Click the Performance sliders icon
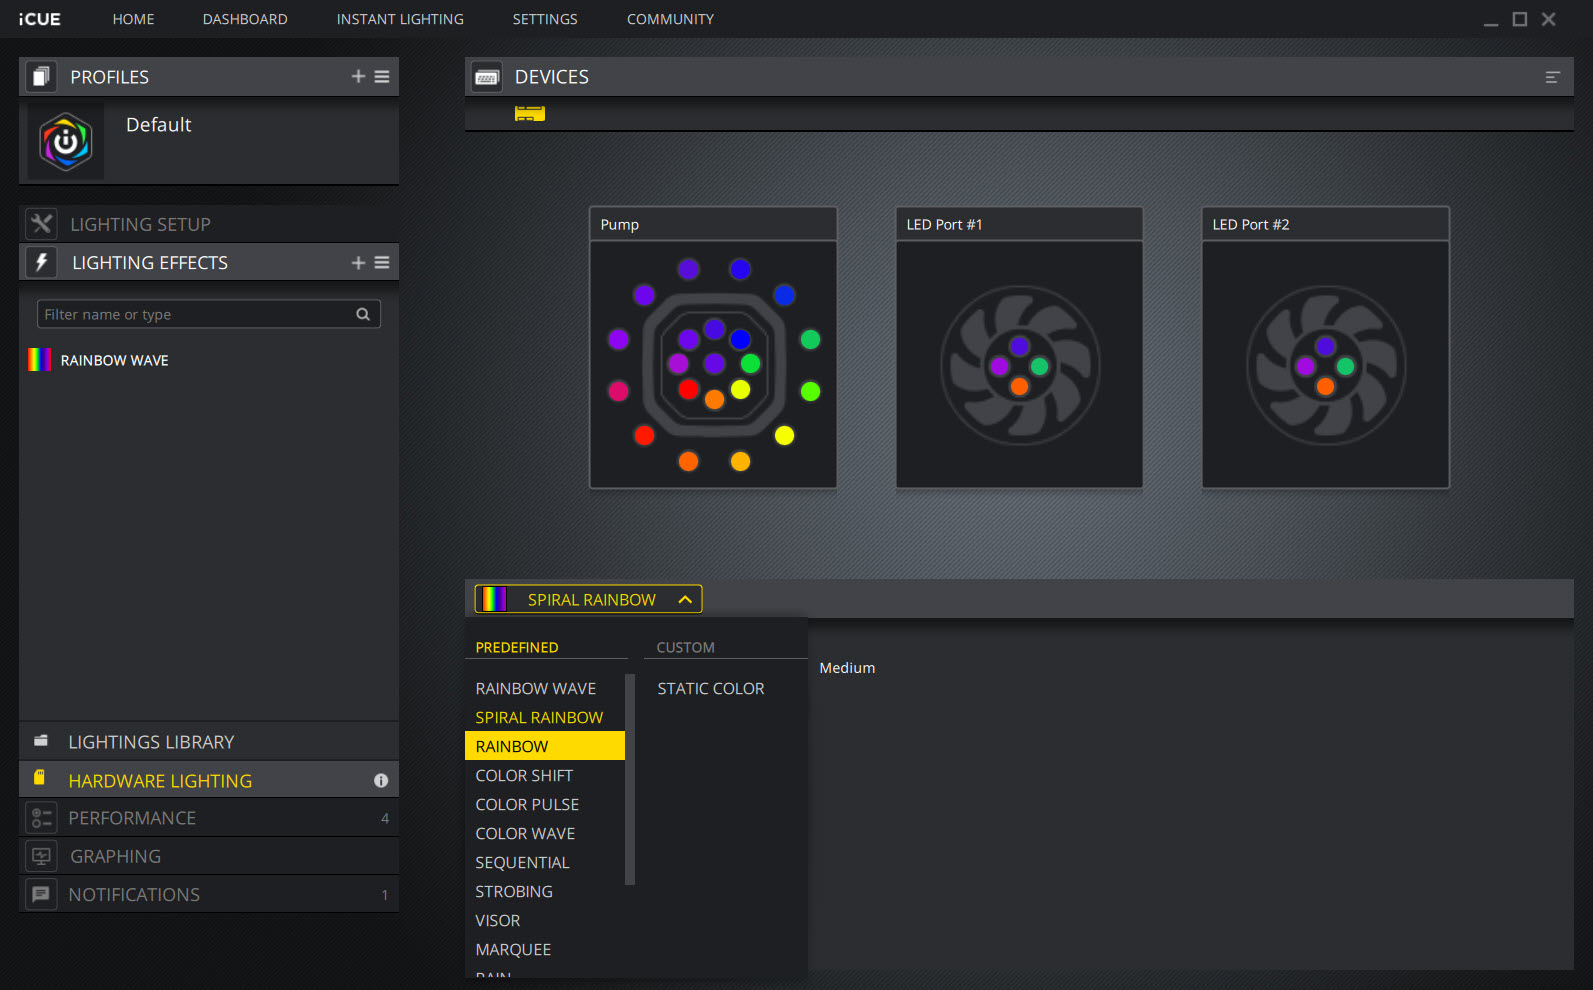 (41, 818)
